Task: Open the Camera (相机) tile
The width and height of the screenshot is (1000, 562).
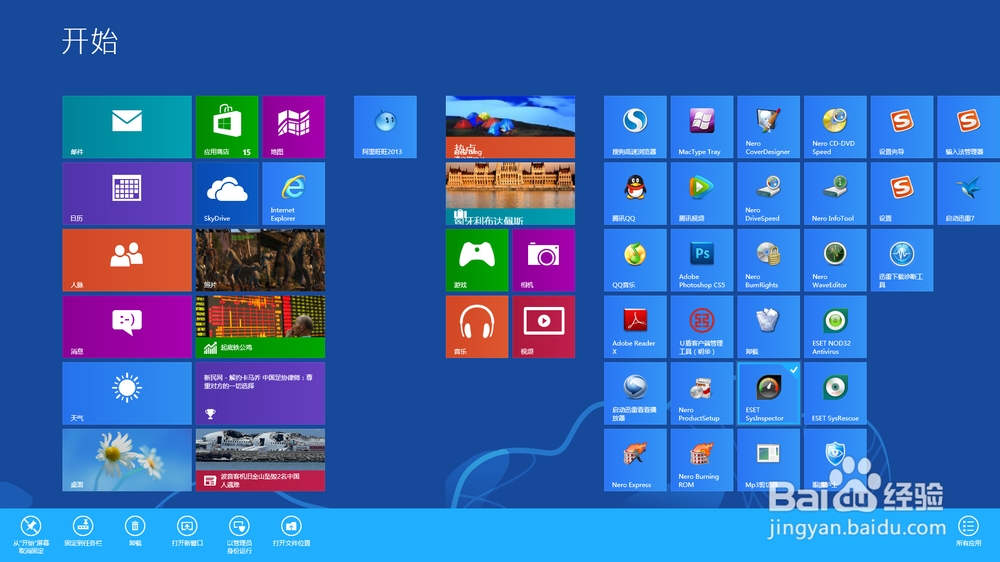Action: tap(543, 260)
